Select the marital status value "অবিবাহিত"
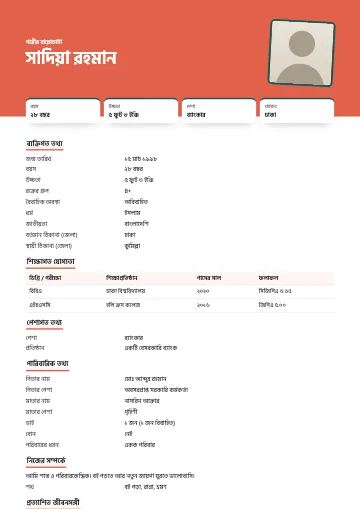This screenshot has width=360, height=509. pyautogui.click(x=136, y=202)
